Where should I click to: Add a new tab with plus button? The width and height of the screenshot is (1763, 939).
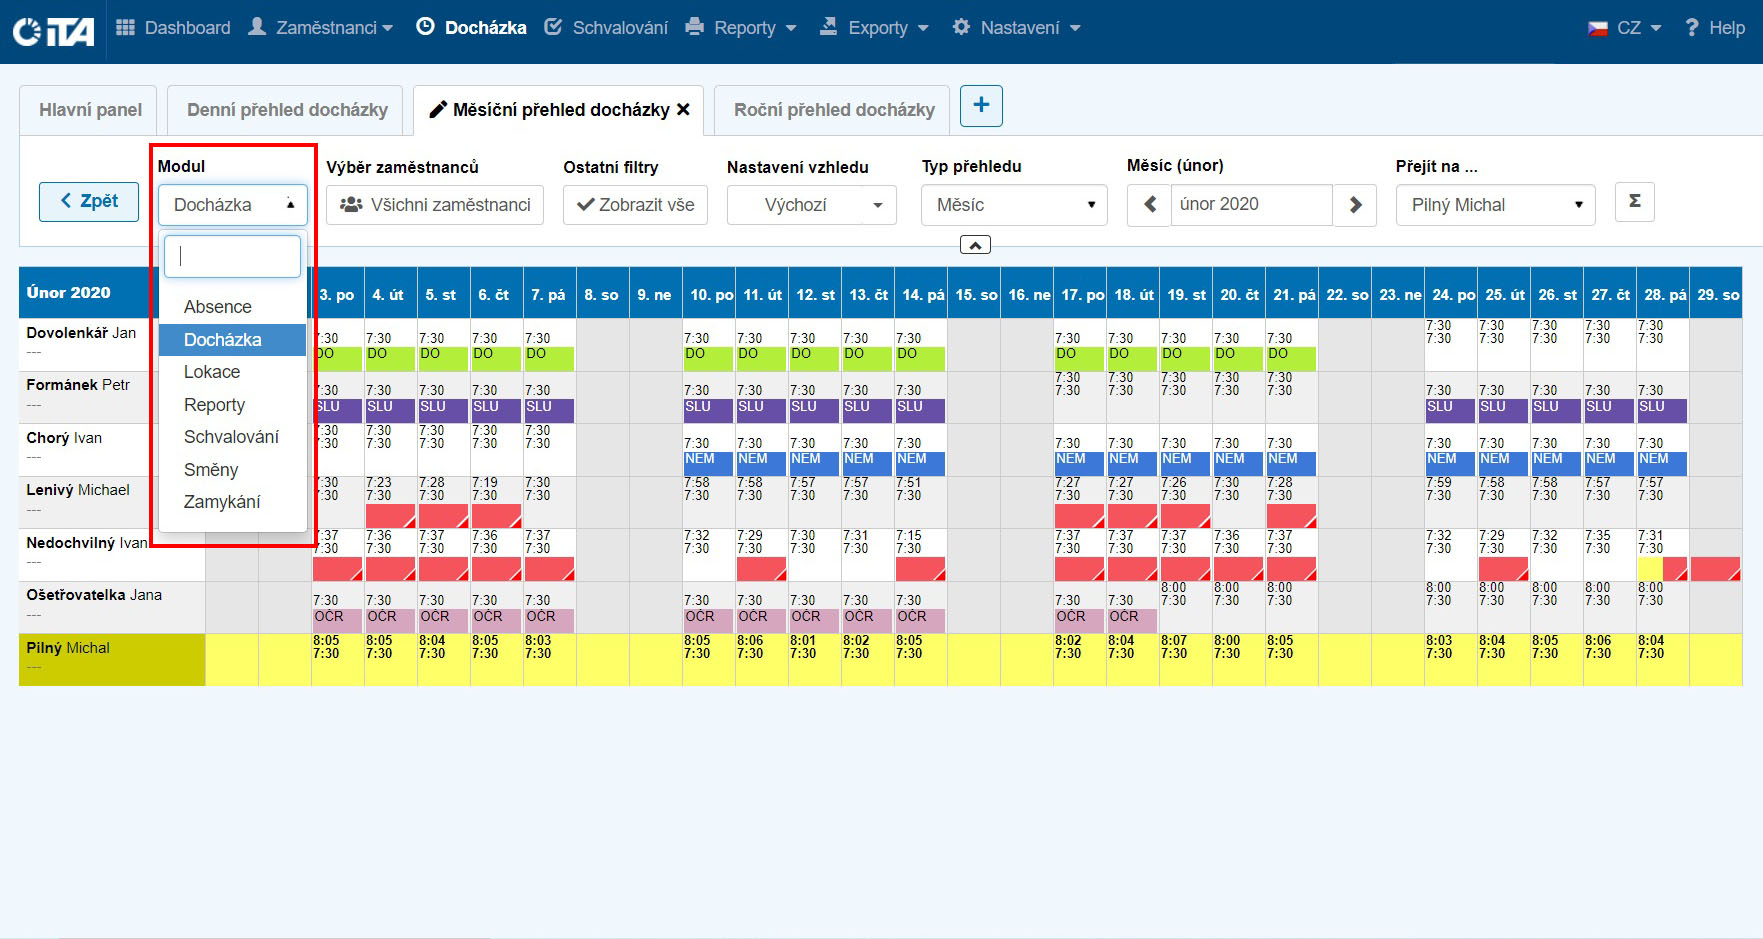click(981, 106)
